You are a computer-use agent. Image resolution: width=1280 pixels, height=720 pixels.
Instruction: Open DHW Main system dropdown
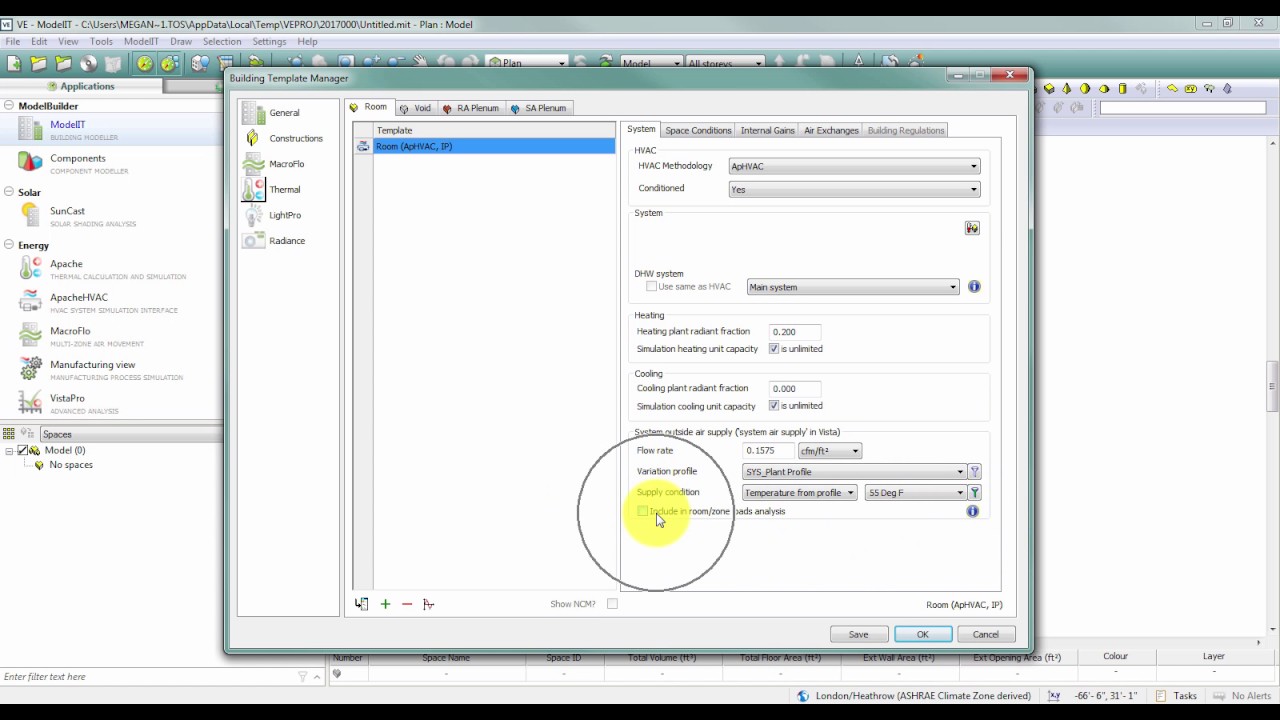(853, 287)
